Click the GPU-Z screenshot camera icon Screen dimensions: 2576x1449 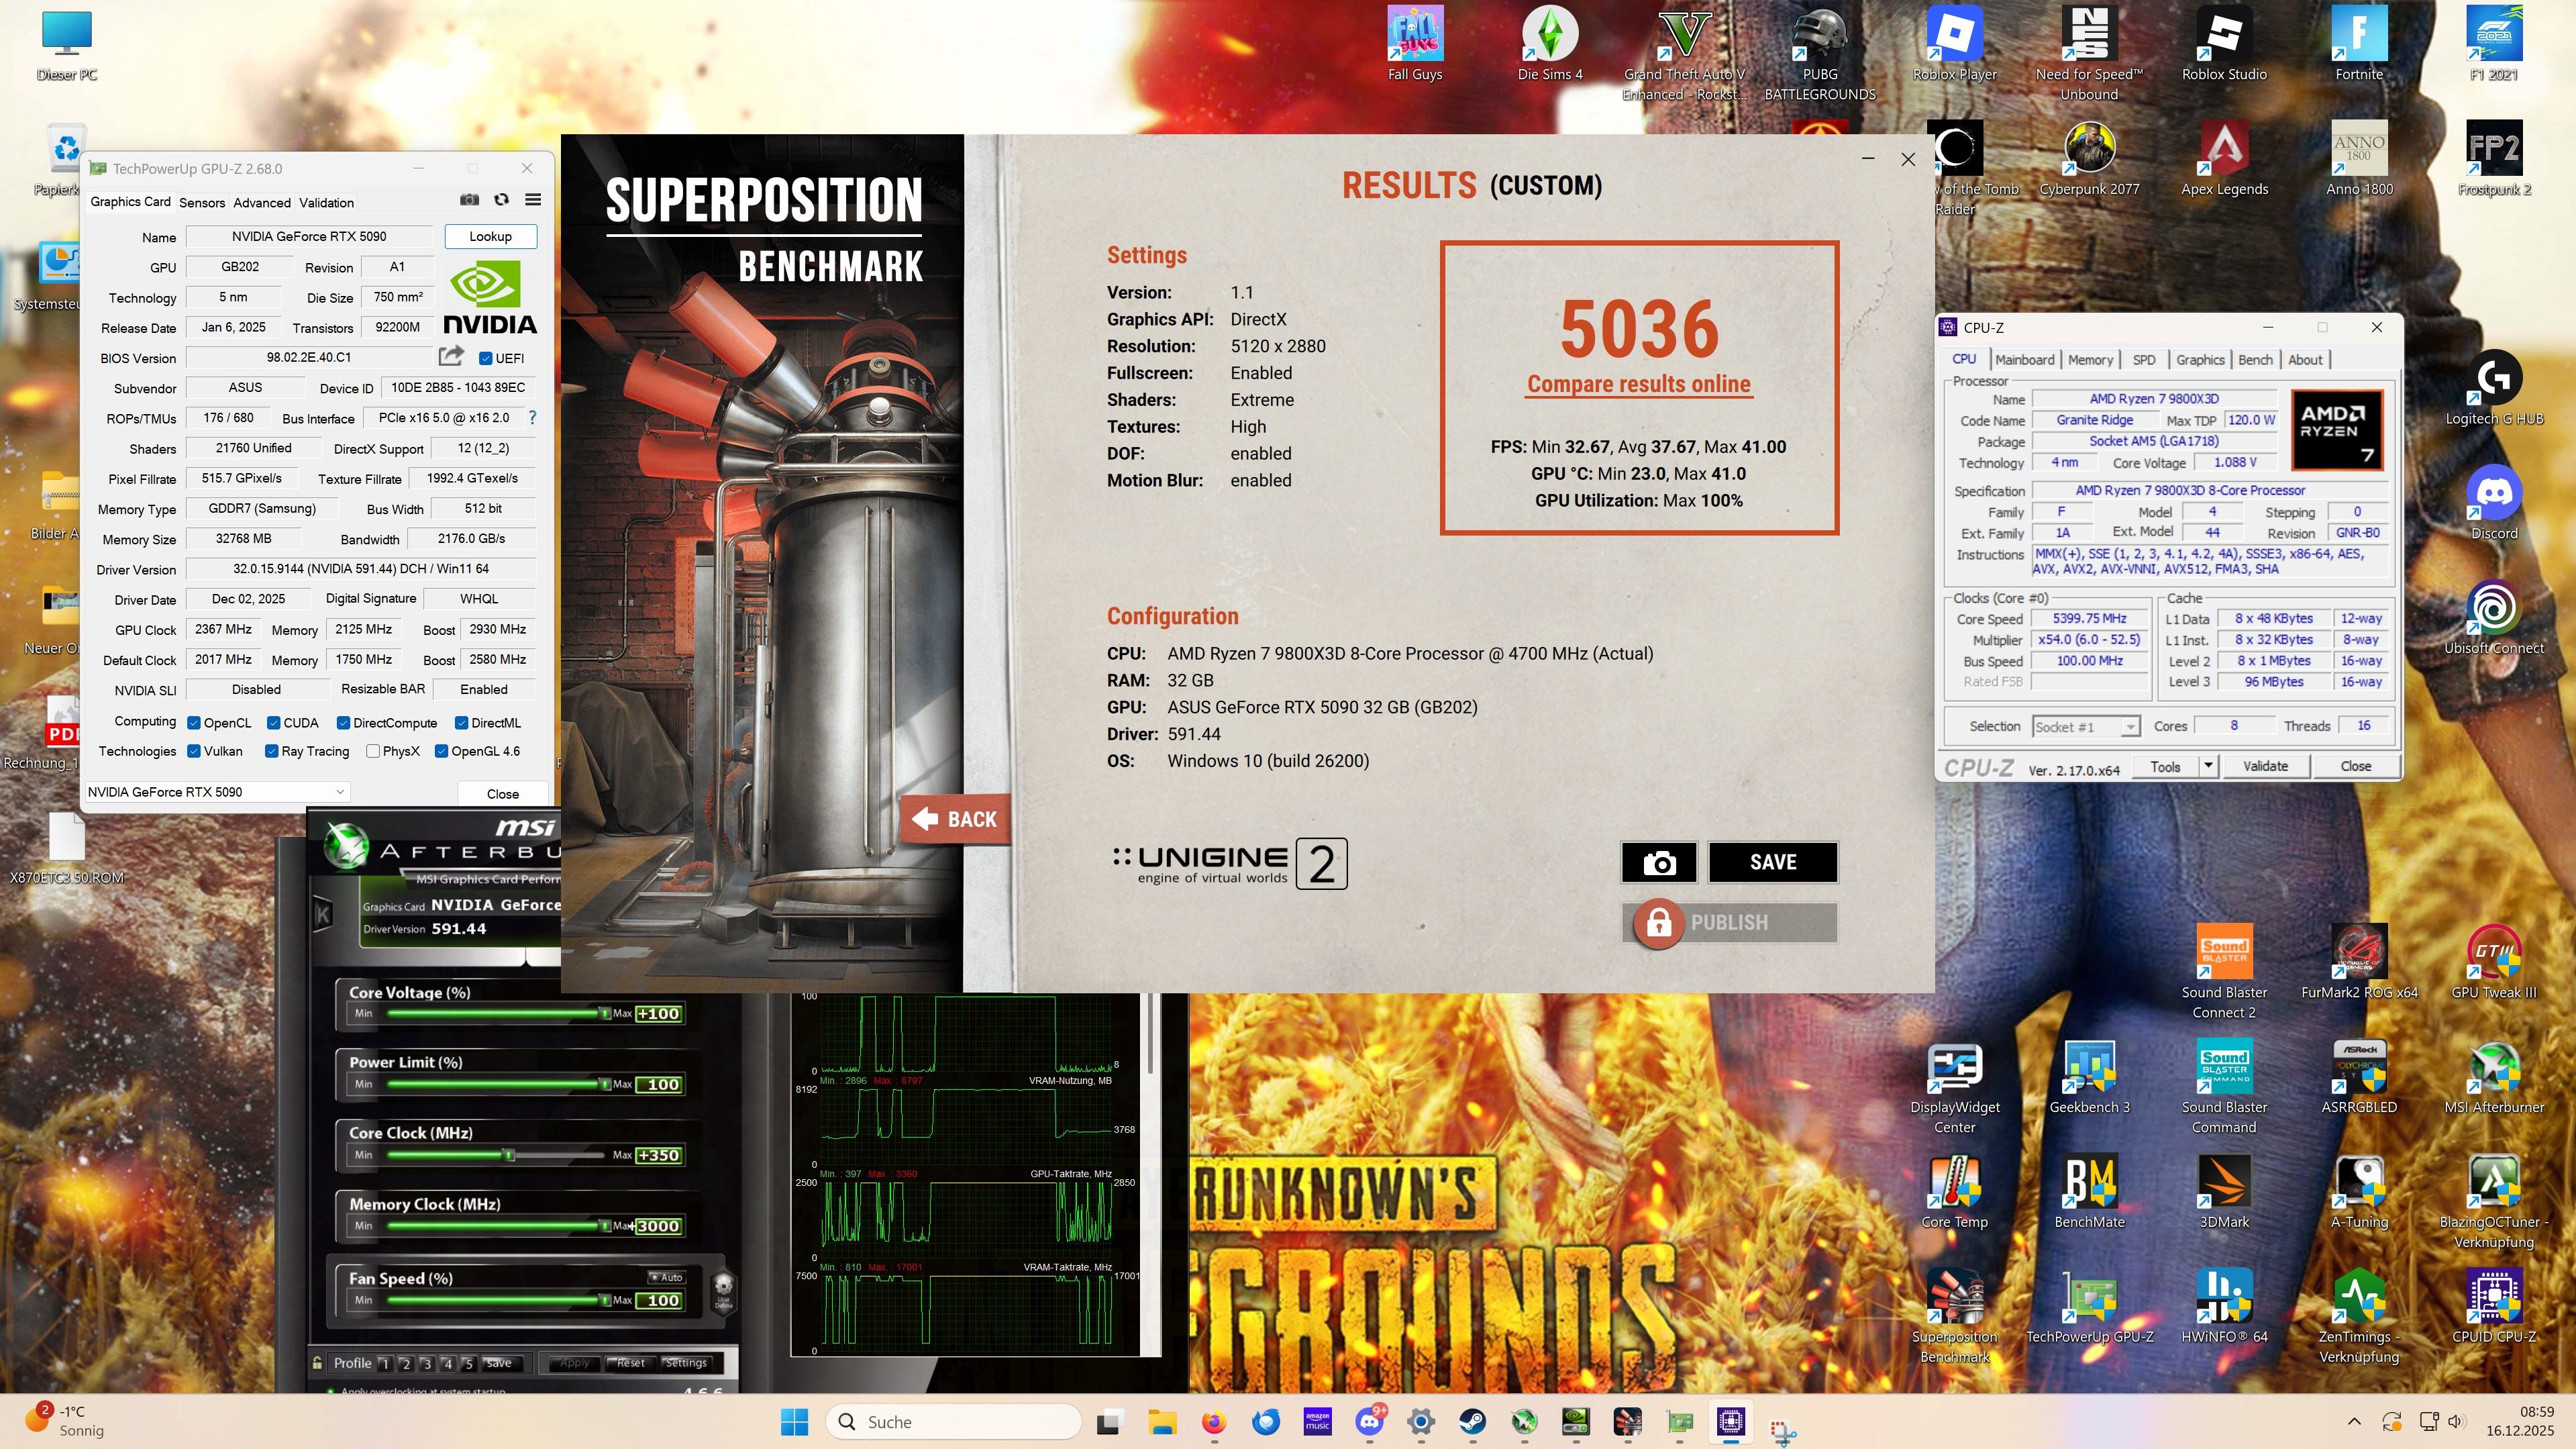(x=469, y=200)
